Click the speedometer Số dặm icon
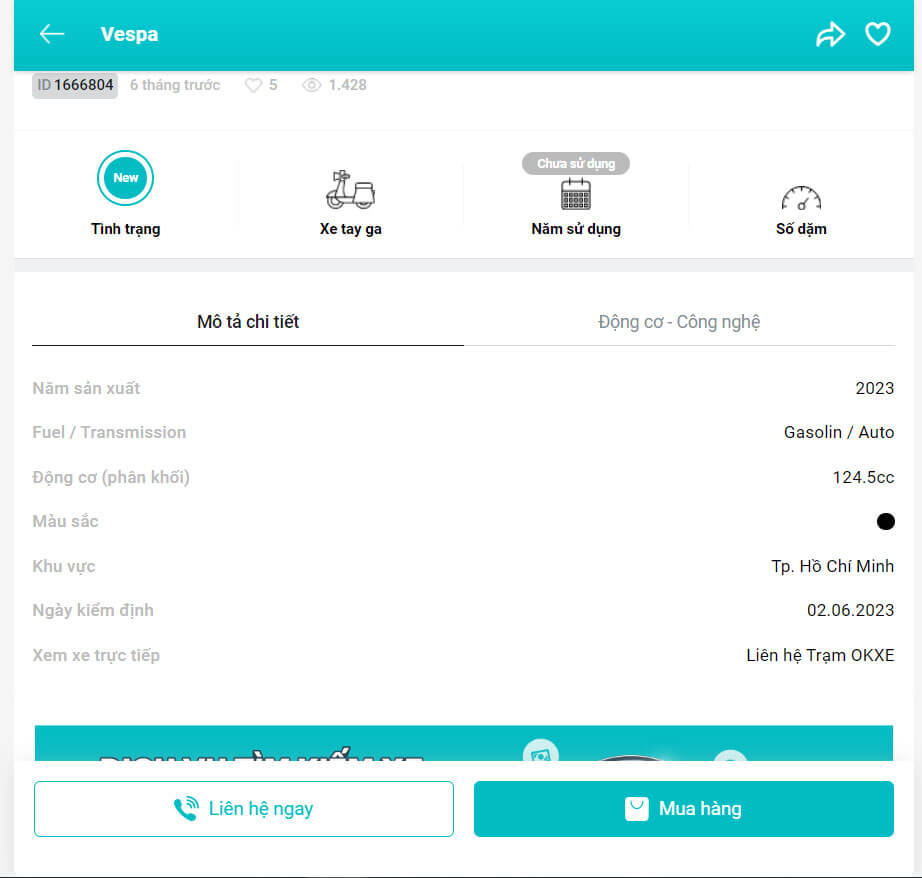922x878 pixels. tap(801, 198)
